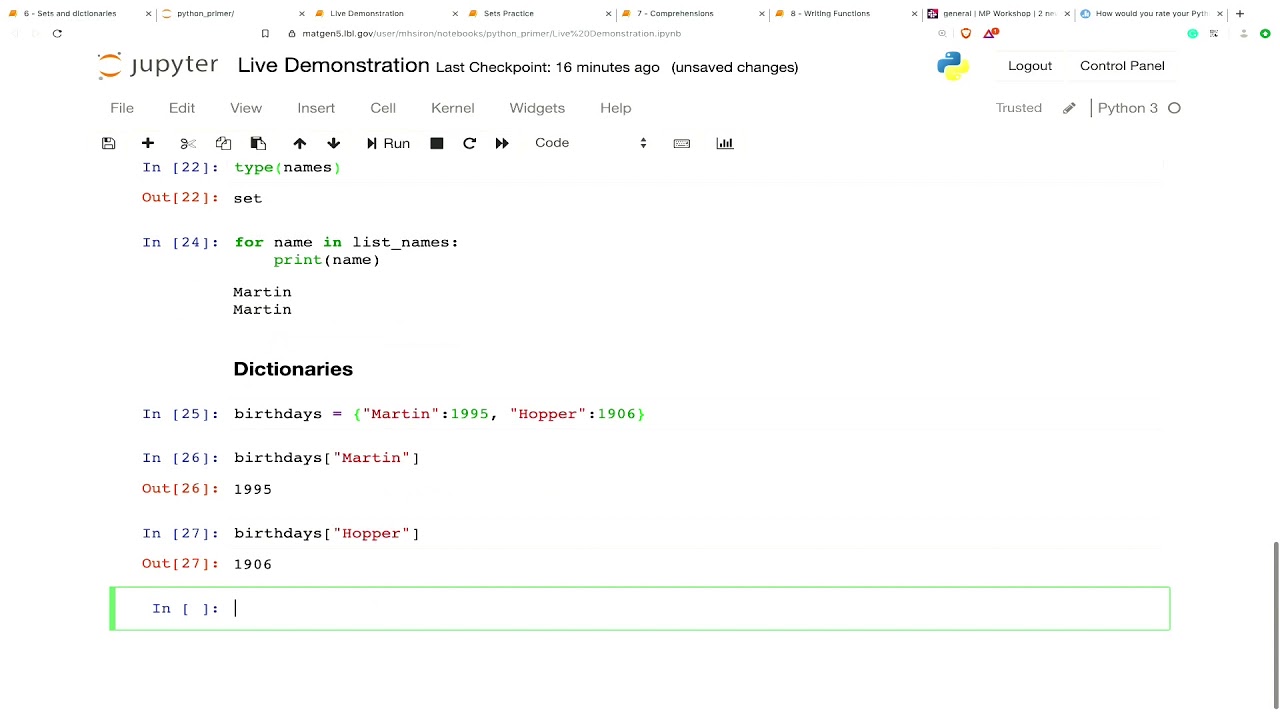Click the Jupyter logo
Viewport: 1280px width, 720px height.
(158, 66)
